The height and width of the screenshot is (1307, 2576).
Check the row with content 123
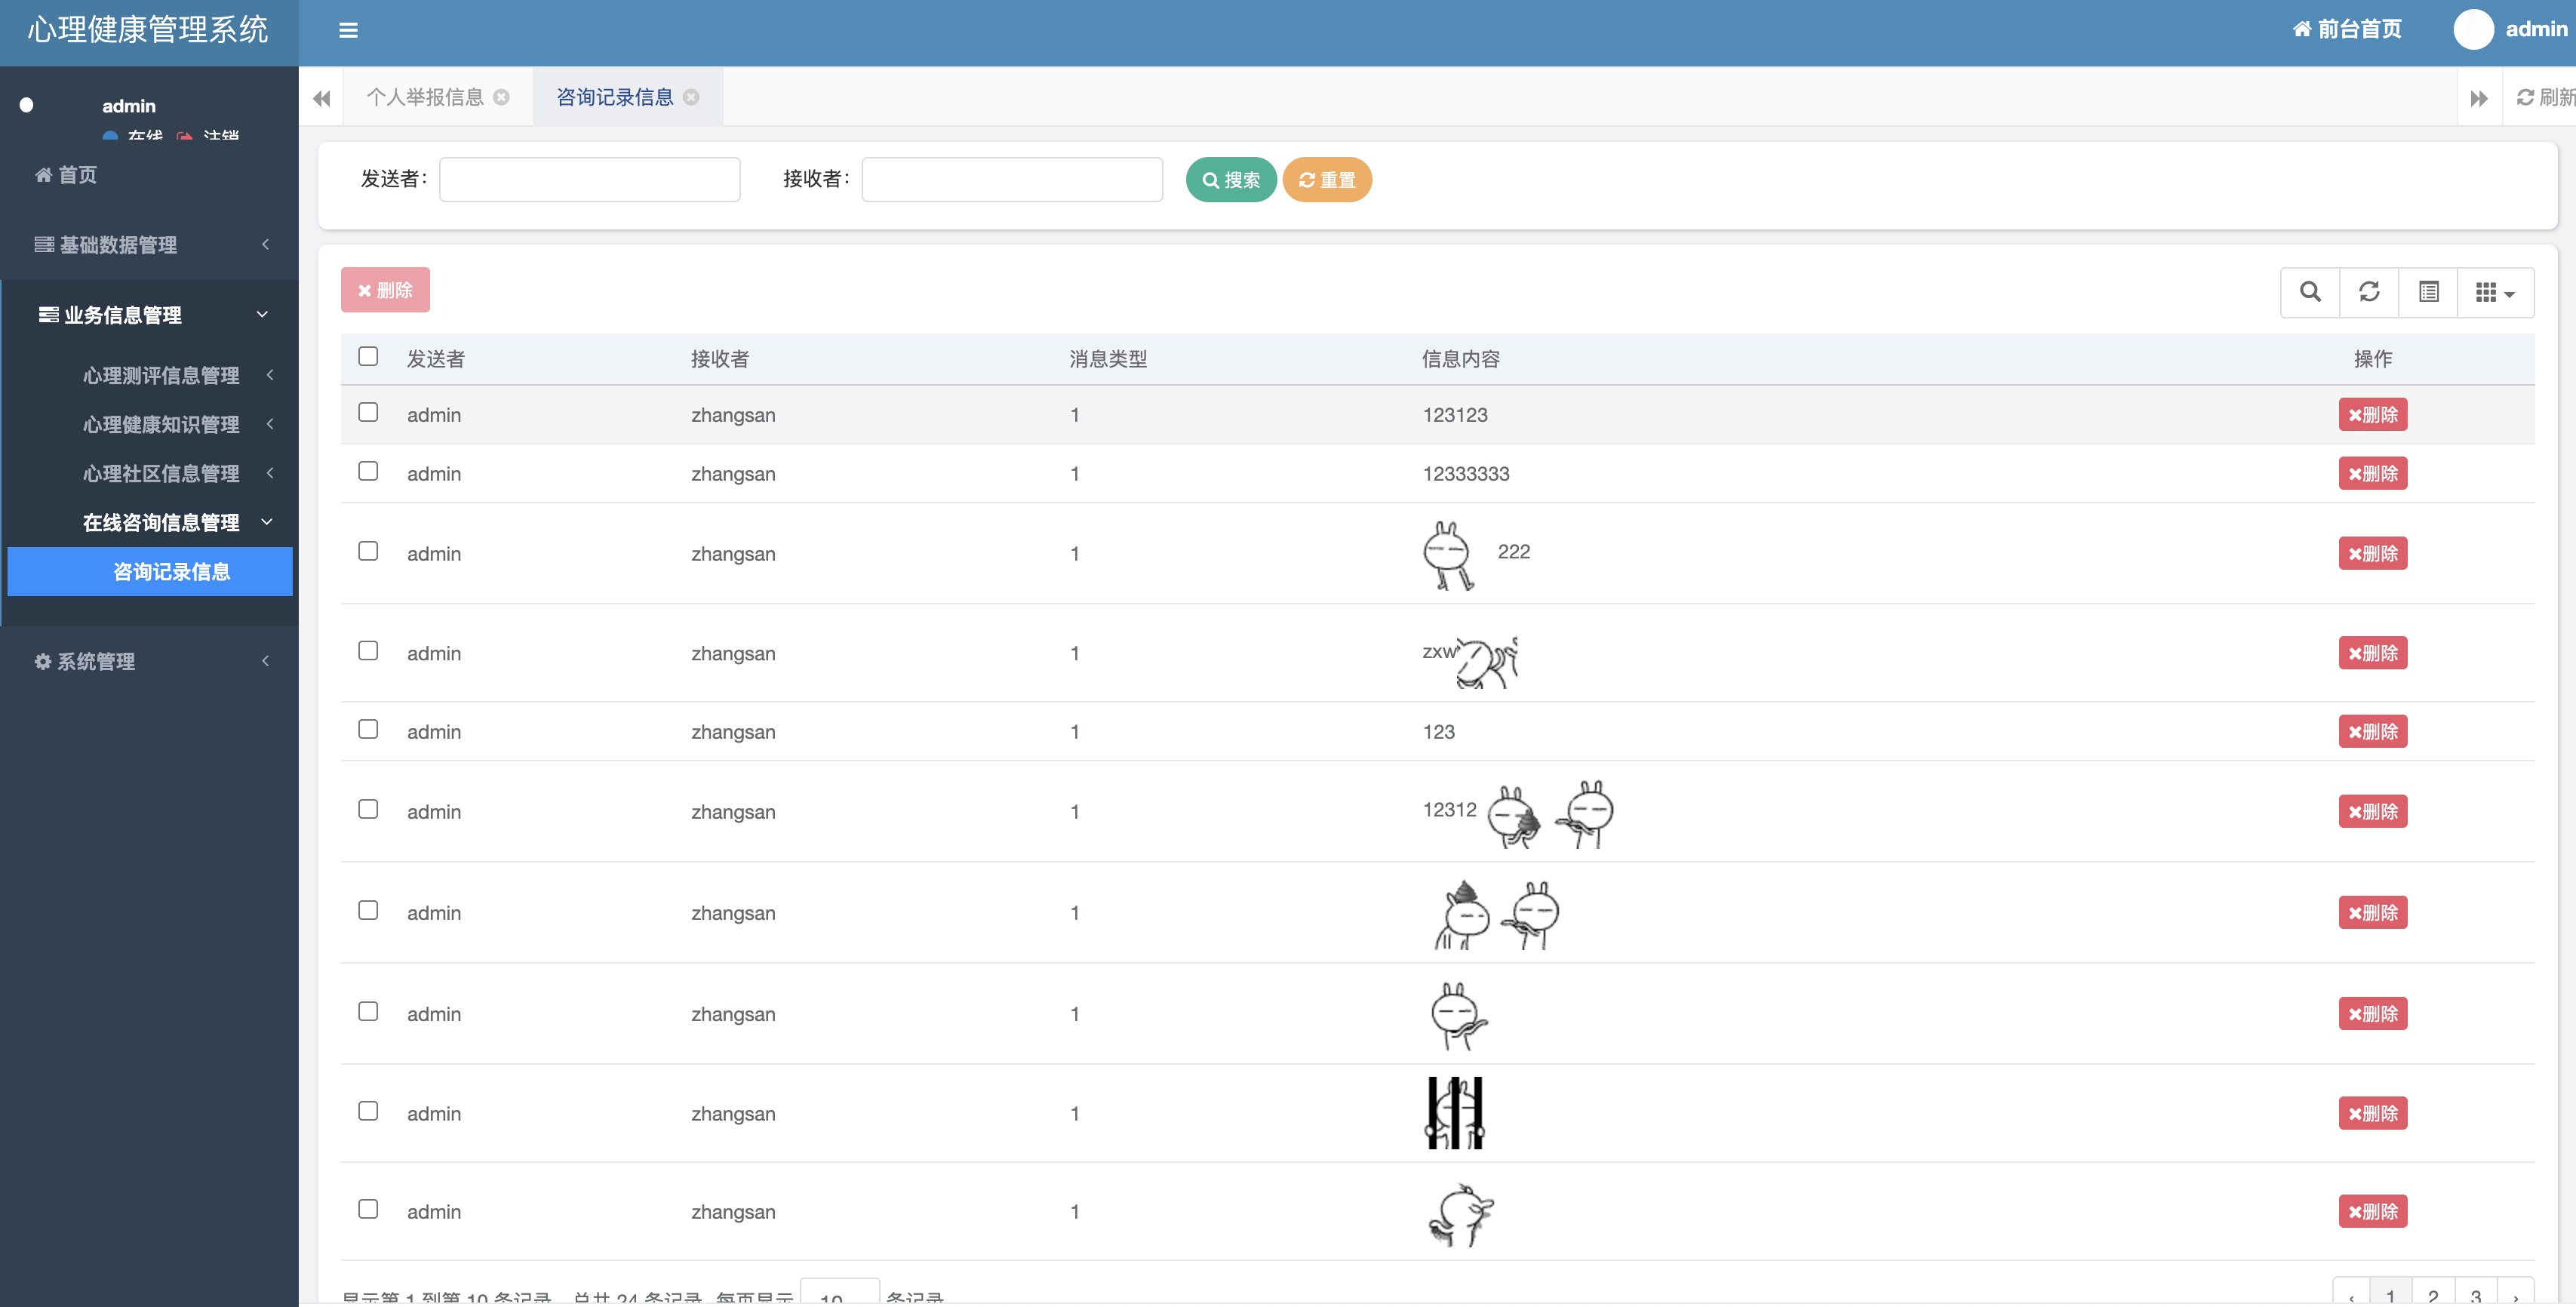pos(368,729)
